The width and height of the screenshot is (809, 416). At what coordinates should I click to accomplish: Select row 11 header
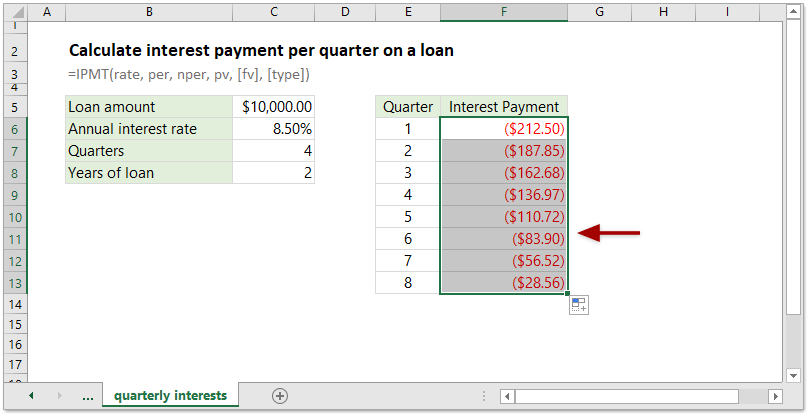(16, 239)
